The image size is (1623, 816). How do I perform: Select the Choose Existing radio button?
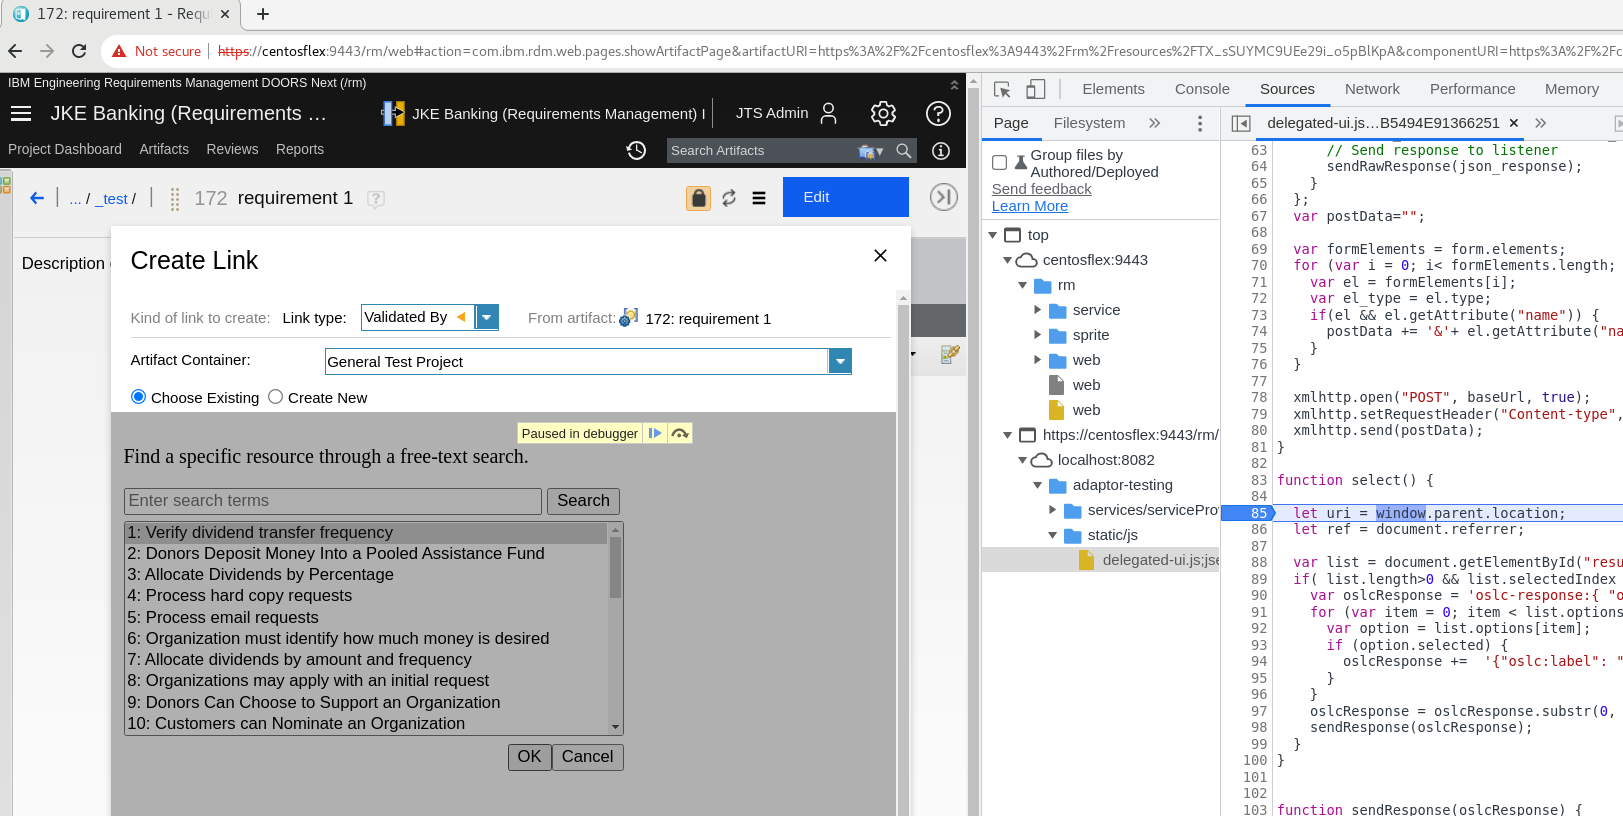[x=139, y=397]
